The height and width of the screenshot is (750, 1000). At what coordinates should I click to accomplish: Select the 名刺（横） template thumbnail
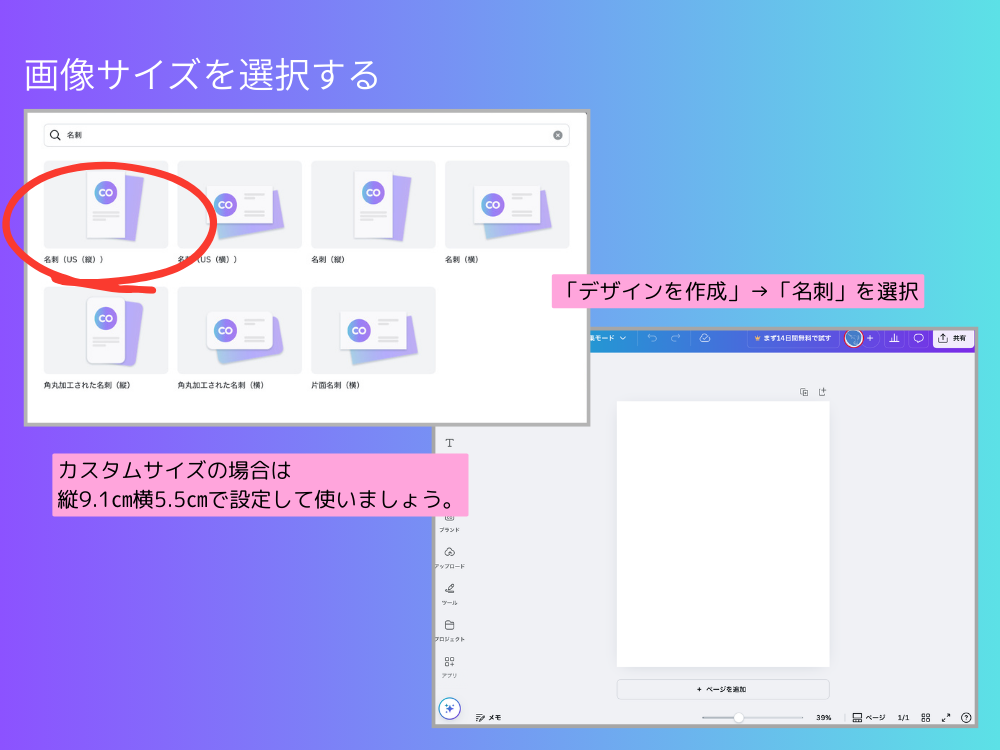point(506,203)
